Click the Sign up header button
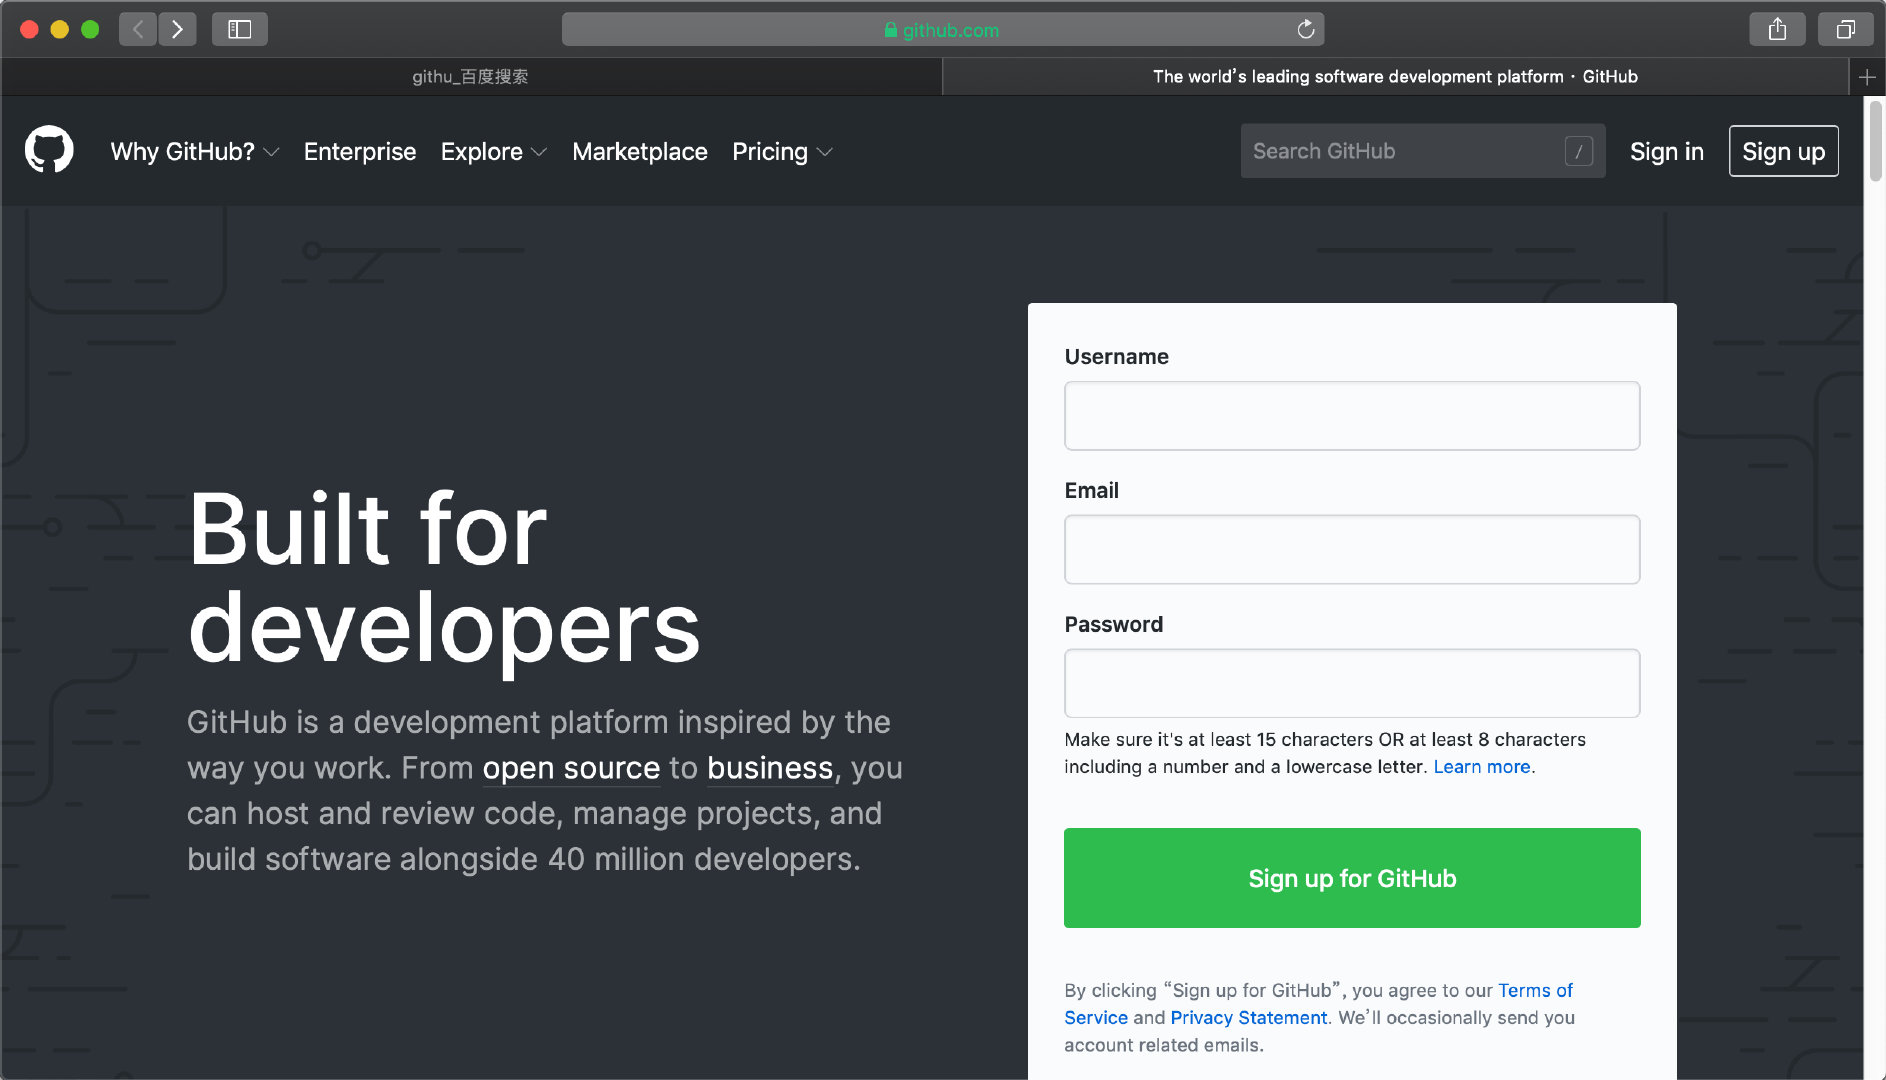Image resolution: width=1886 pixels, height=1080 pixels. pos(1784,151)
